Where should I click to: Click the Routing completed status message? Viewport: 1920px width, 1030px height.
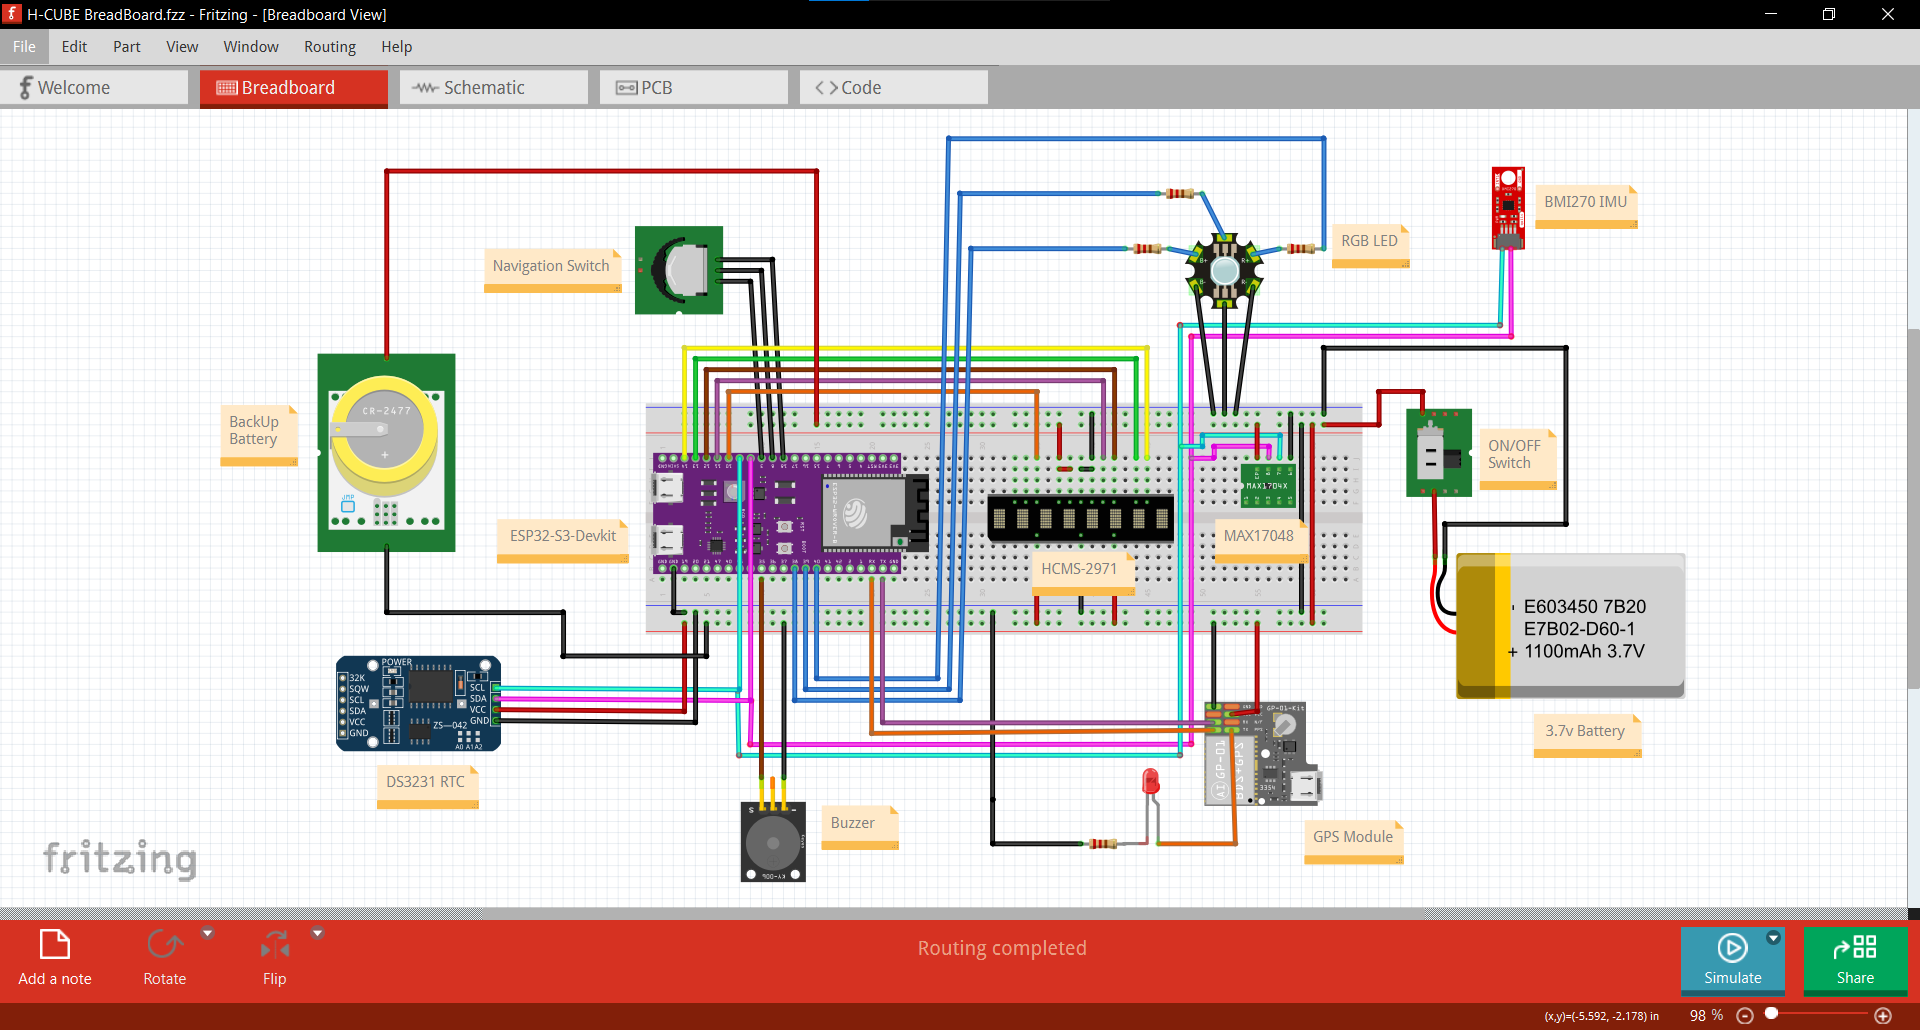tap(1002, 948)
